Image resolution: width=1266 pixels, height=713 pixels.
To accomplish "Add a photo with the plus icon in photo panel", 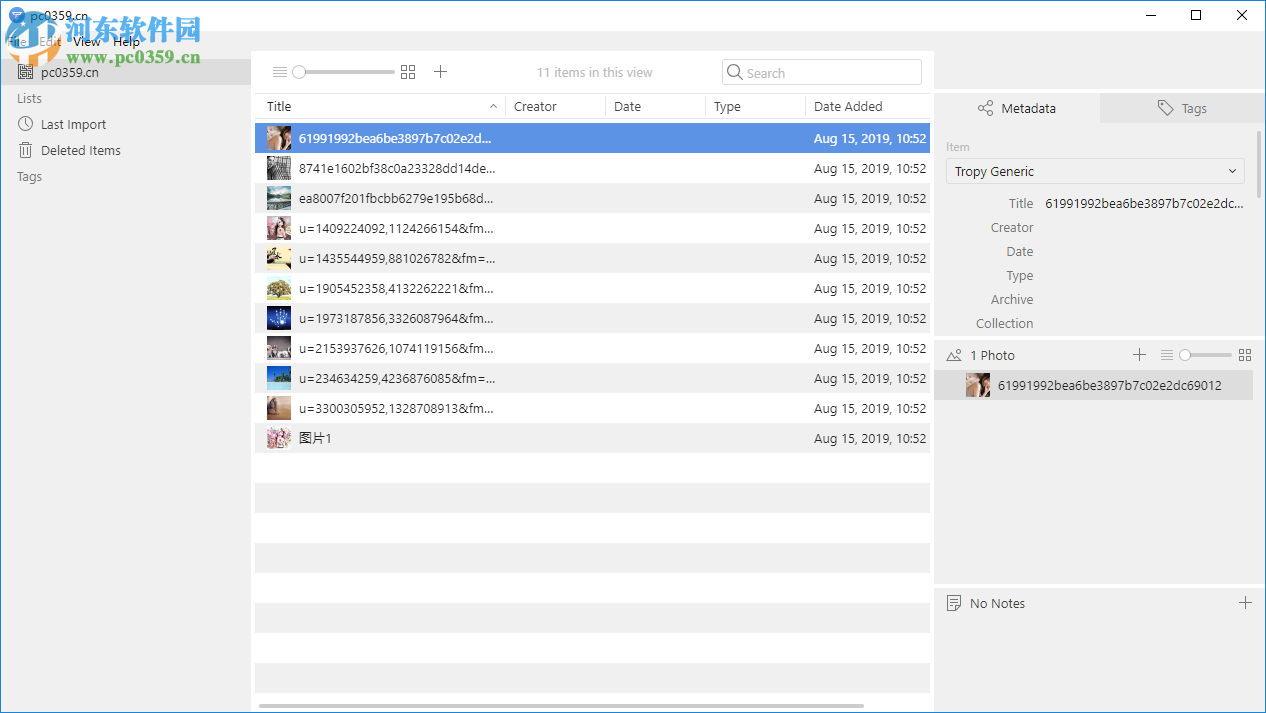I will (x=1139, y=355).
